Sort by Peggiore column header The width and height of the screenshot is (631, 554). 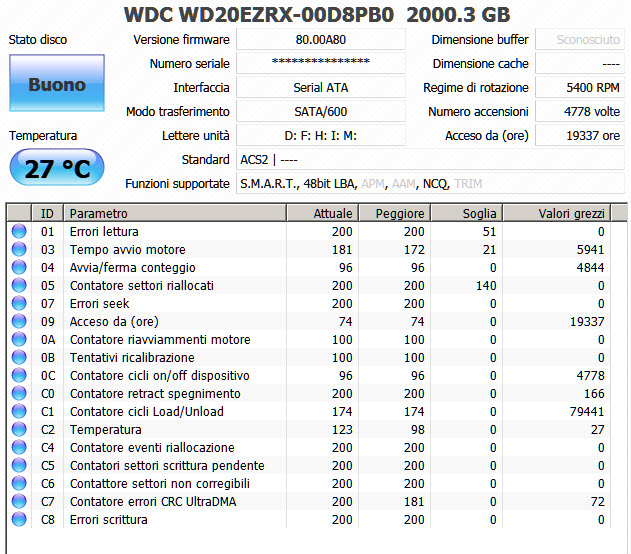(x=395, y=213)
